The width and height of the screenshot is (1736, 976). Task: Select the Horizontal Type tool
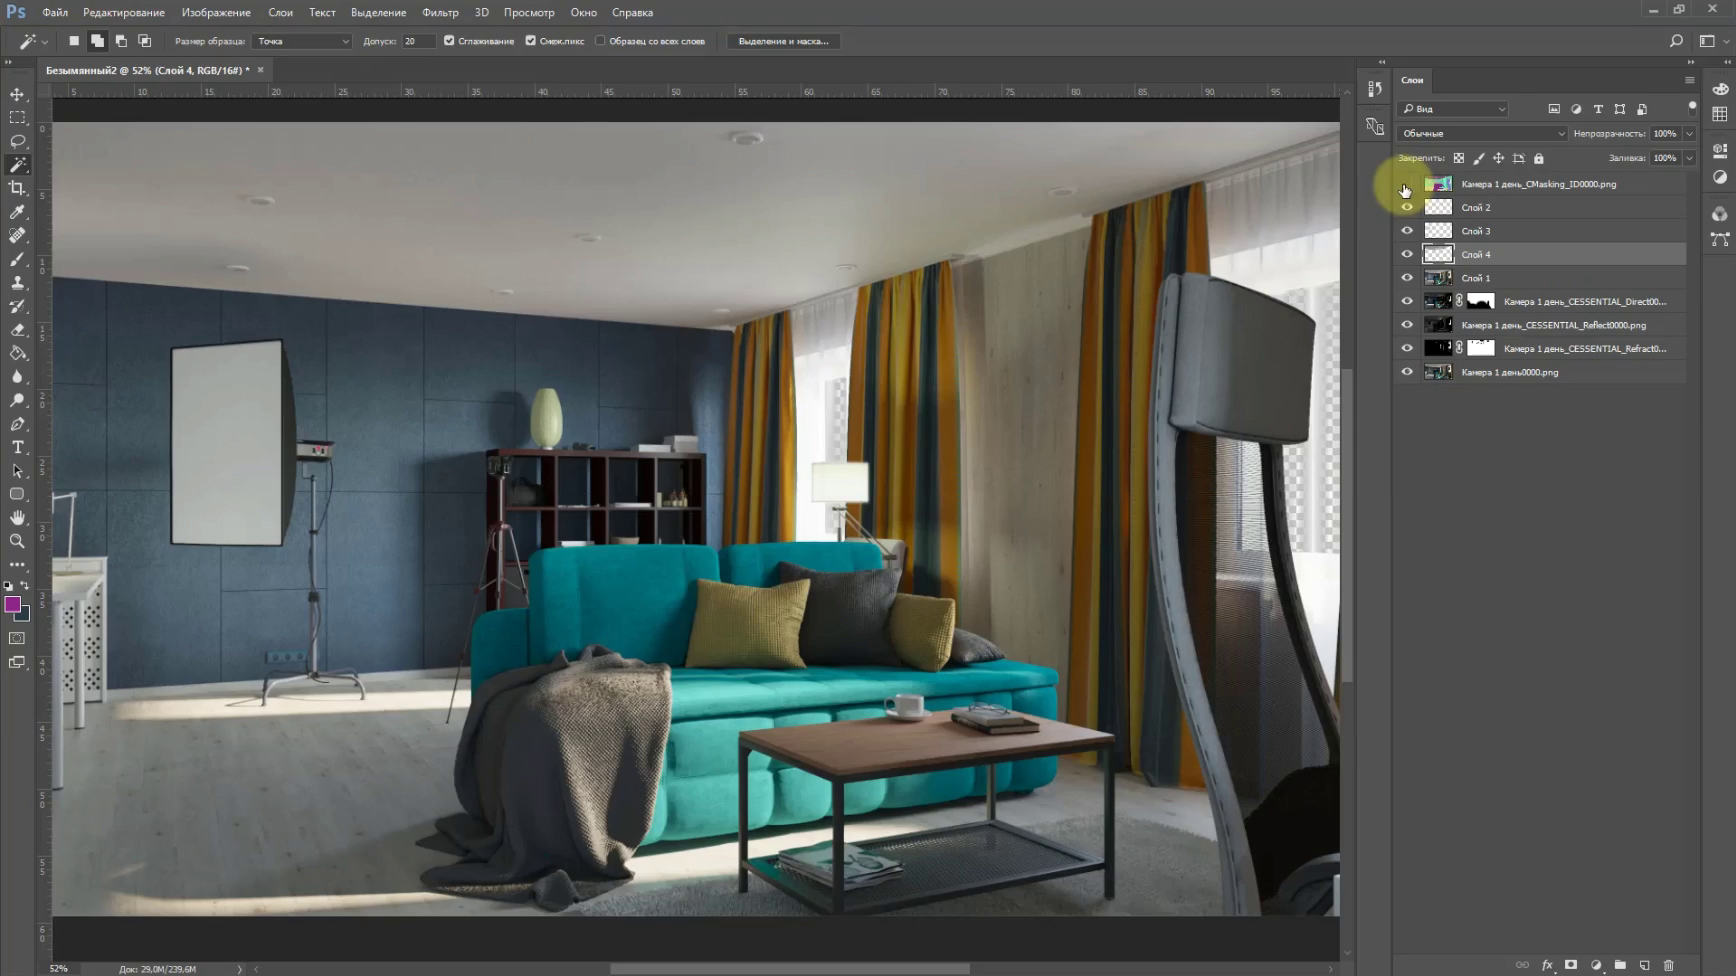tap(17, 447)
